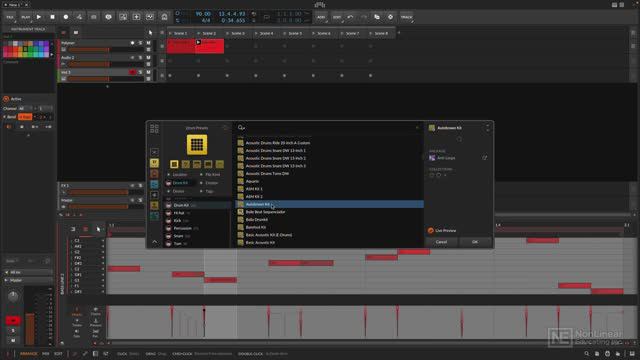Launch the Scene 4 header
This screenshot has width=640, height=360.
[267, 33]
